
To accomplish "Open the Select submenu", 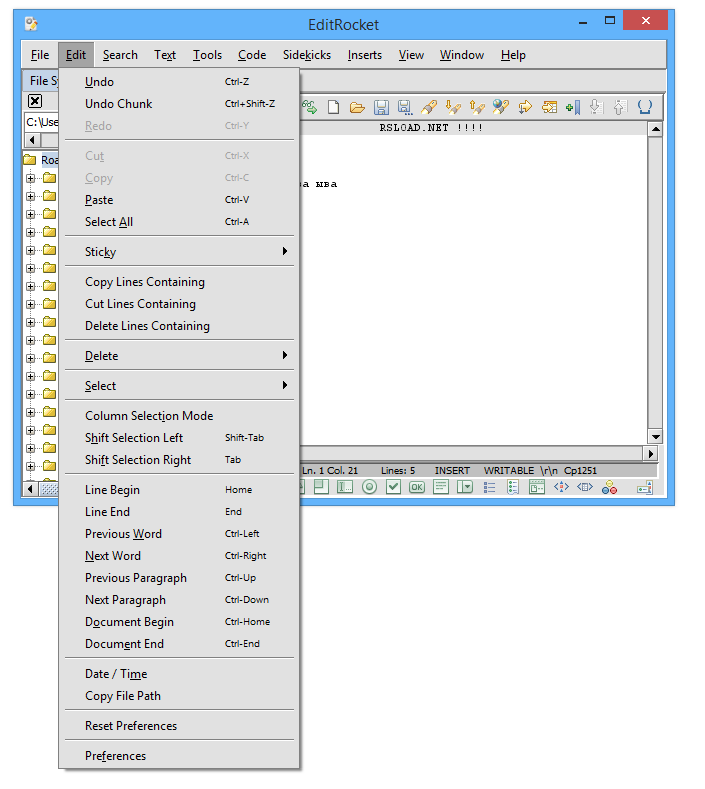I will click(x=179, y=385).
